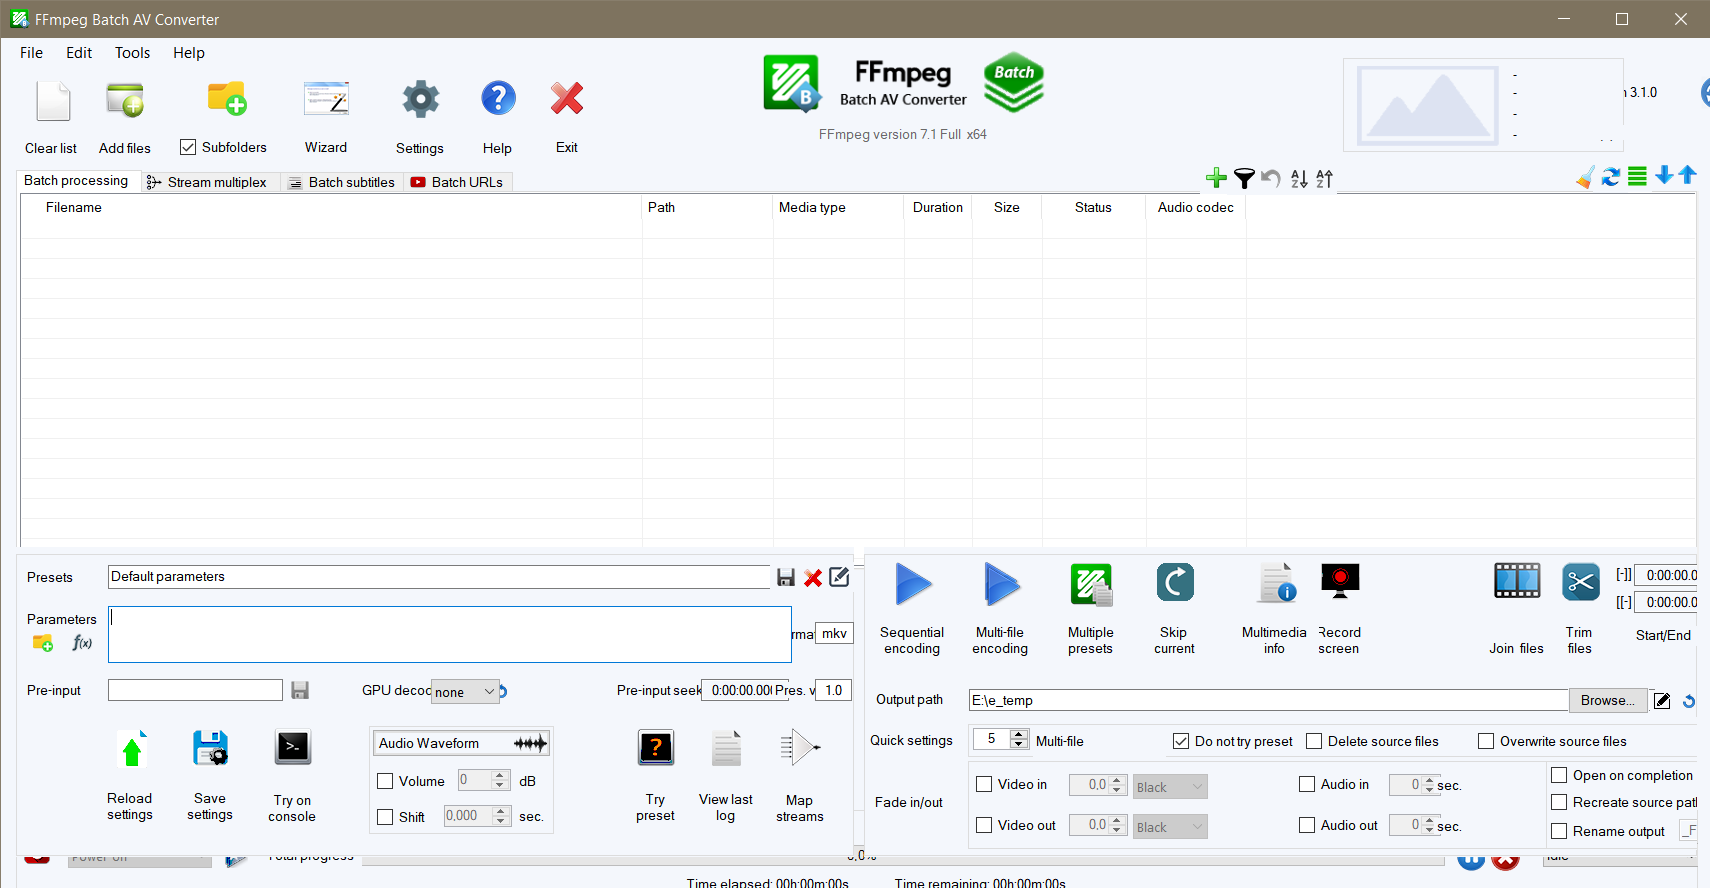The width and height of the screenshot is (1710, 888).
Task: Open Video in color dropdown (Black)
Action: (x=1170, y=787)
